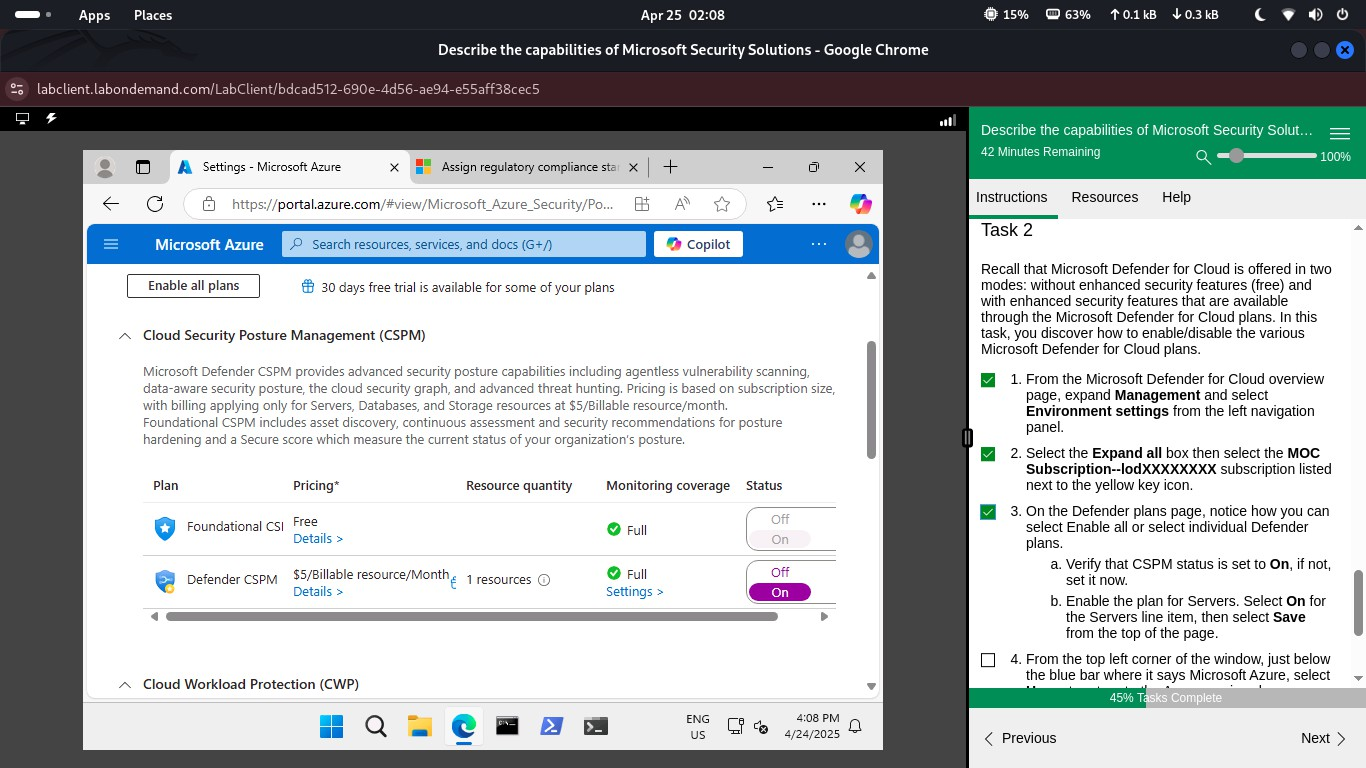This screenshot has width=1366, height=768.
Task: Click the Enable all plans button
Action: tap(192, 285)
